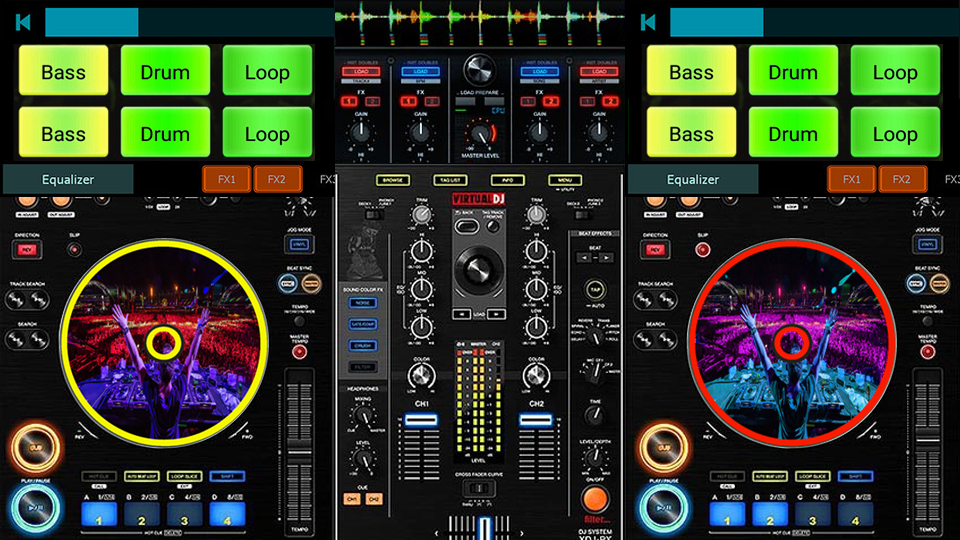The width and height of the screenshot is (960, 540).
Task: Click left deck Auto Beat Loop button
Action: 142,476
